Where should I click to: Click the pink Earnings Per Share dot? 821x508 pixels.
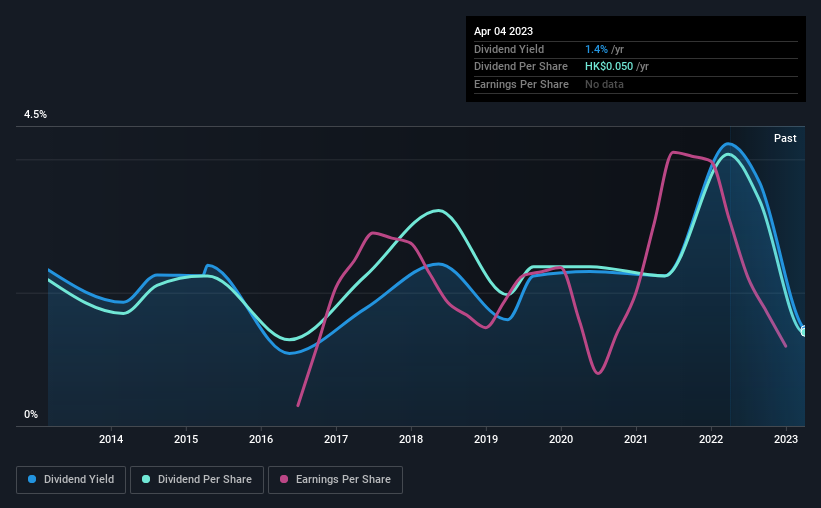click(284, 479)
